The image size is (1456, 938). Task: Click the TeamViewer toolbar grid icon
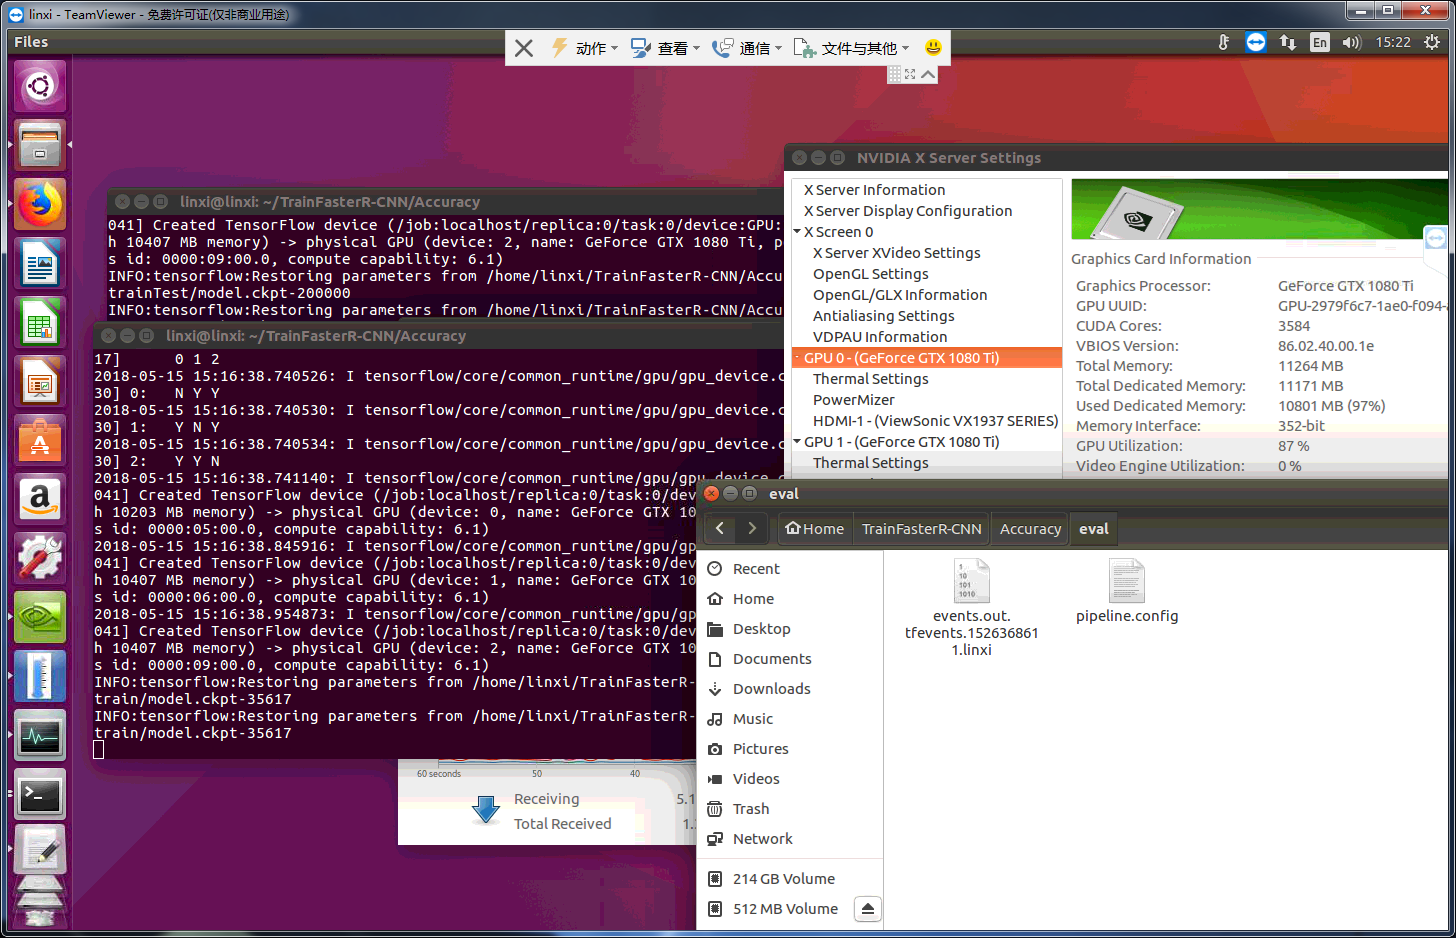pyautogui.click(x=895, y=74)
